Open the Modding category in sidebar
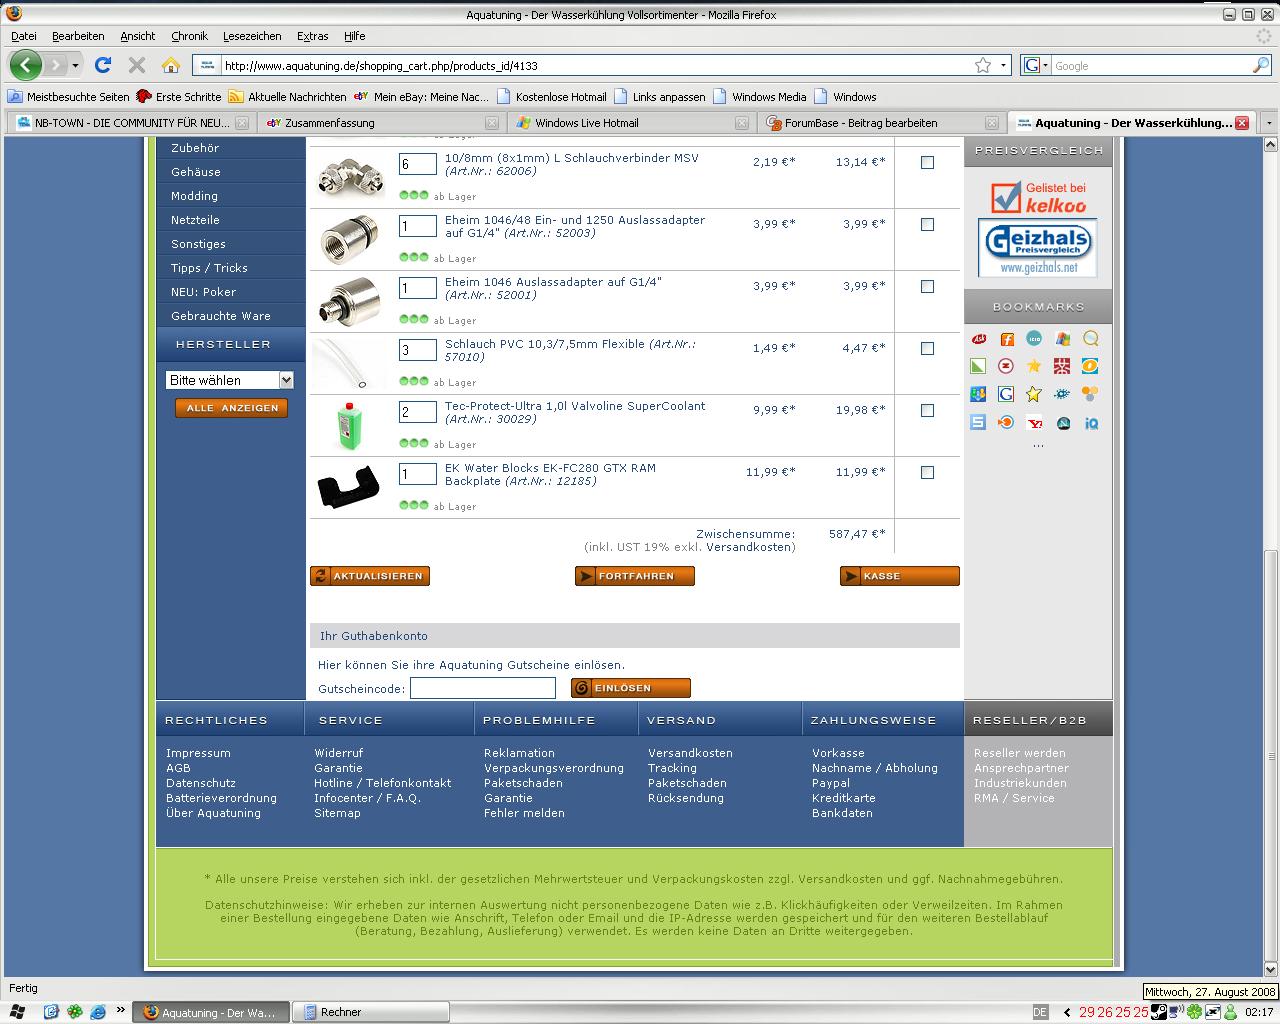This screenshot has height=1024, width=1280. (x=195, y=196)
